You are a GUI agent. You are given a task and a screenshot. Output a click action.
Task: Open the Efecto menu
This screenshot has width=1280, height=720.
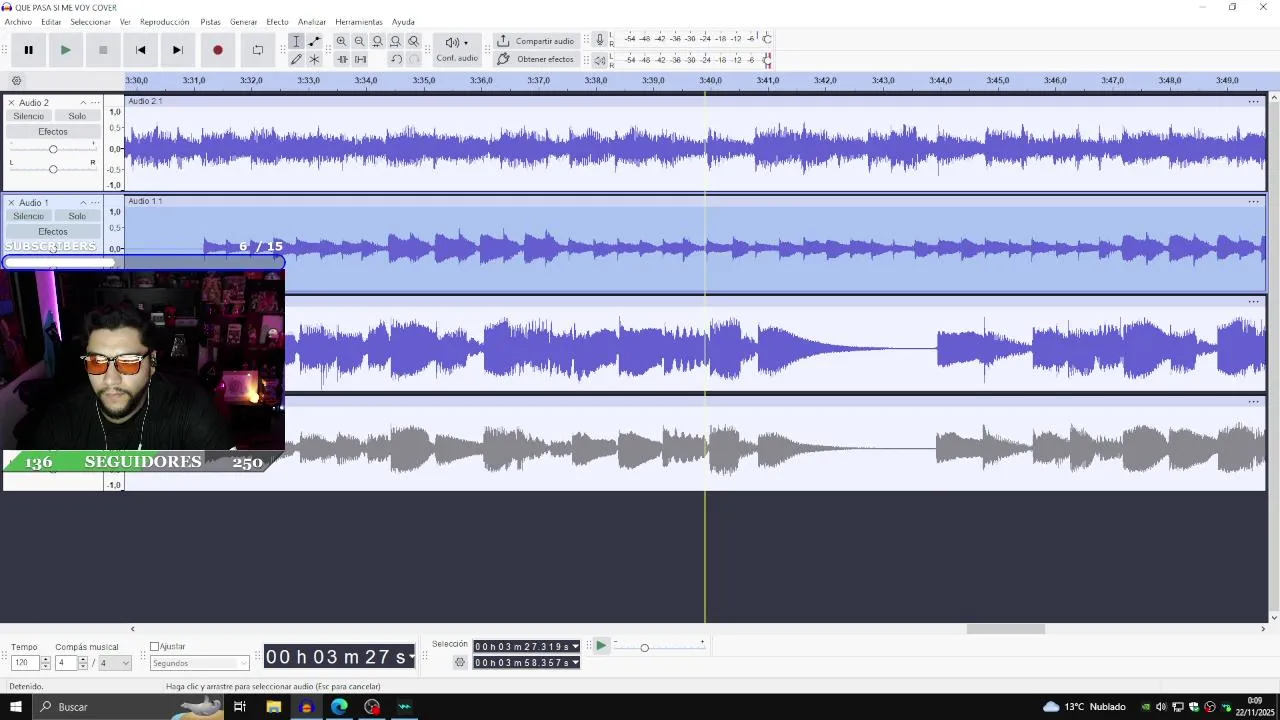click(277, 22)
